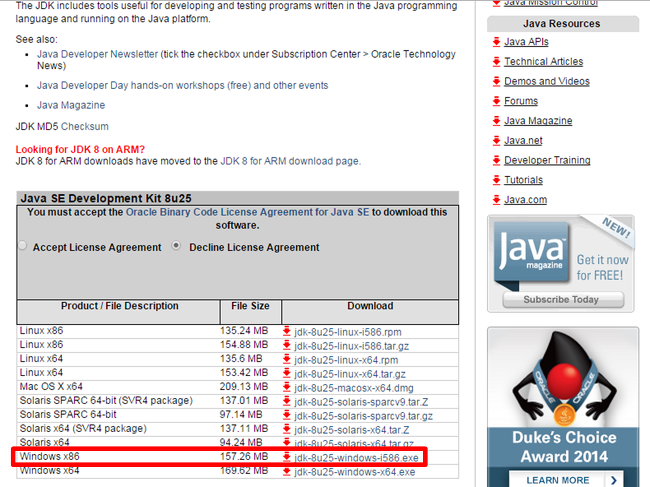
Task: Download jdk-8u25-macosx-x64.dmg file
Action: coord(354,388)
